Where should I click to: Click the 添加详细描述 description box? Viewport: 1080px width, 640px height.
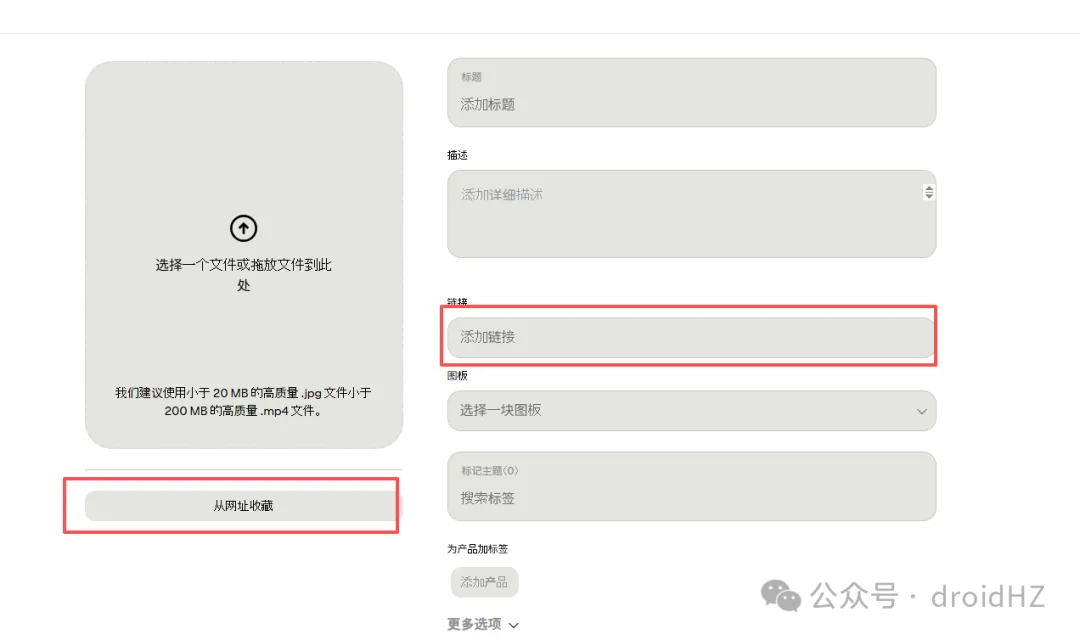pyautogui.click(x=690, y=213)
